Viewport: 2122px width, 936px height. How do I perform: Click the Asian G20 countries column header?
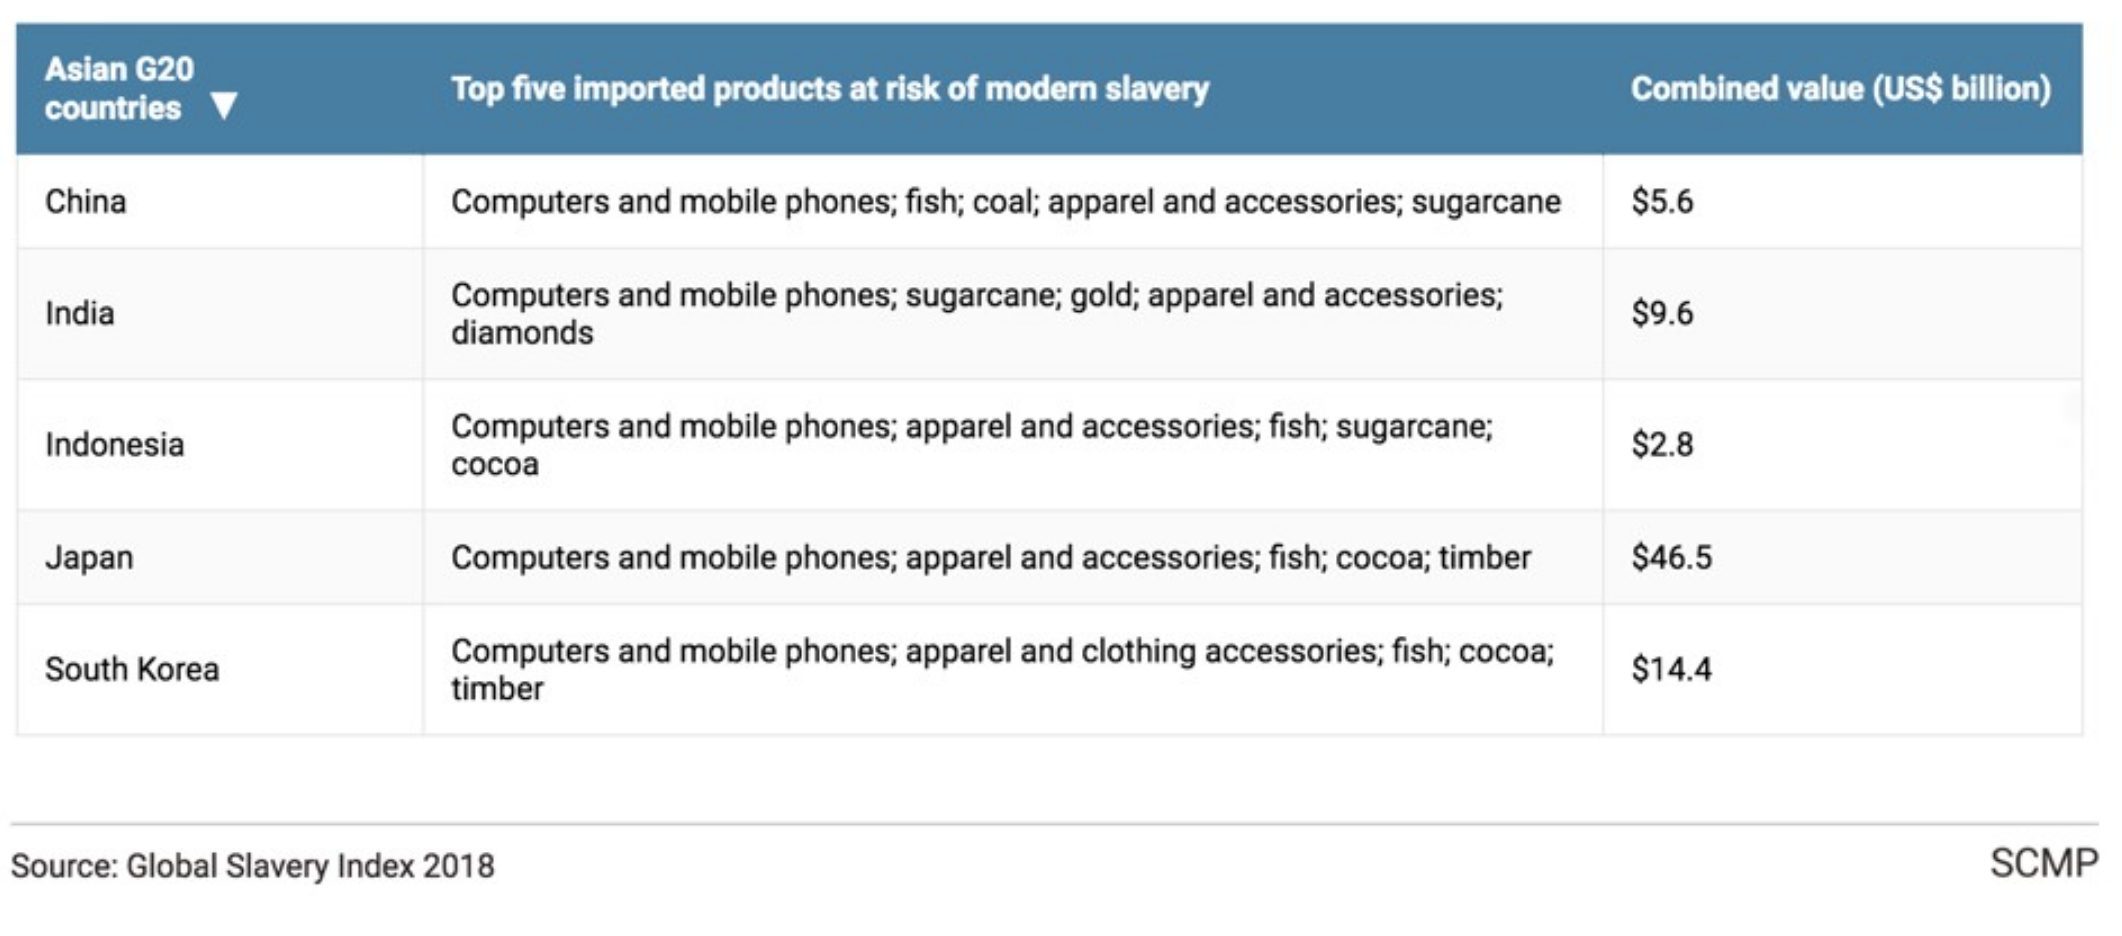(x=119, y=88)
